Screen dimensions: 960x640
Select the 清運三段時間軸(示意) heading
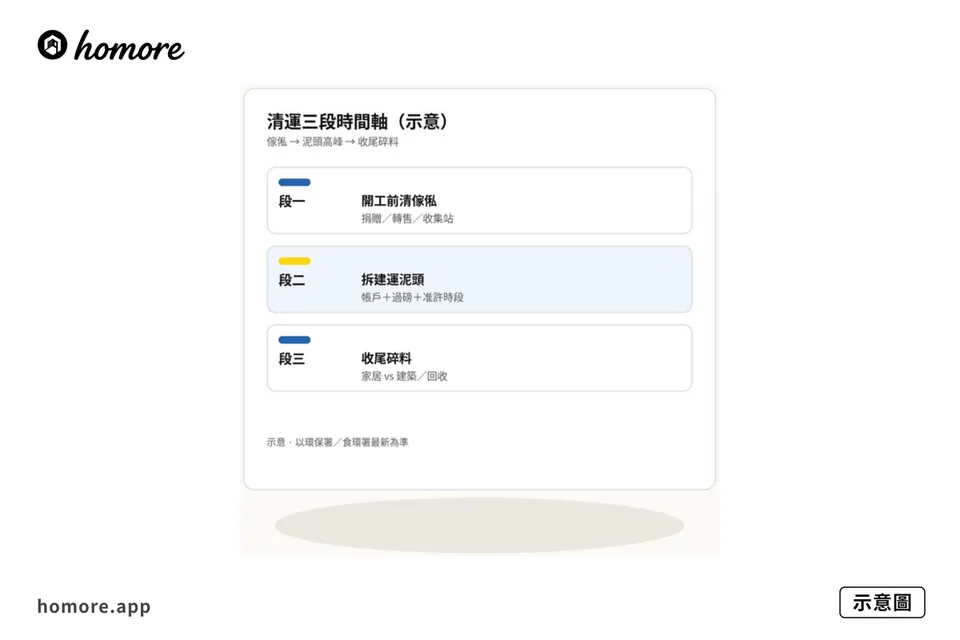click(358, 121)
